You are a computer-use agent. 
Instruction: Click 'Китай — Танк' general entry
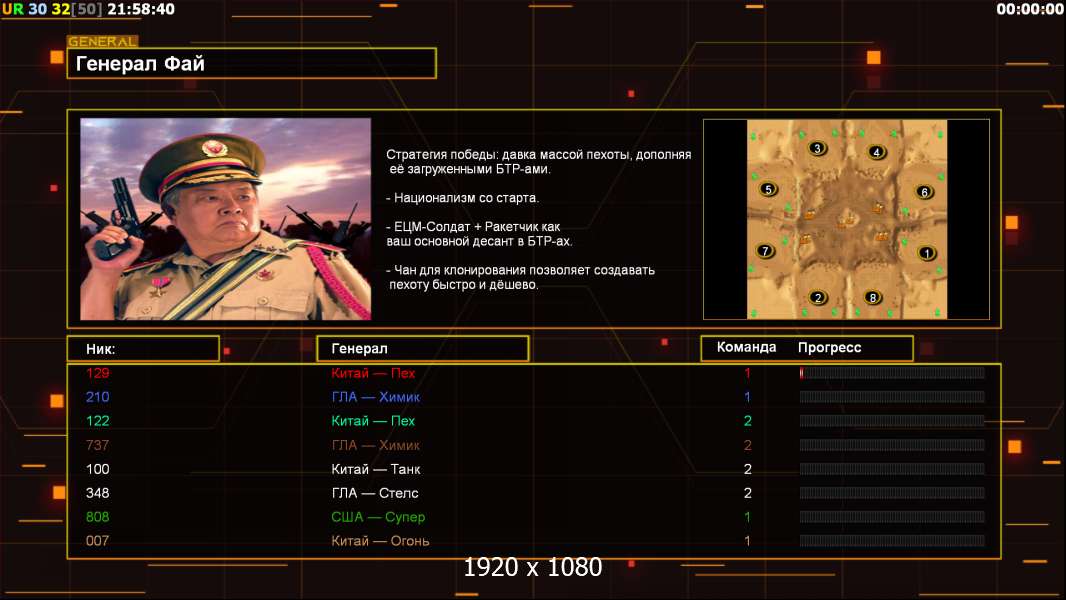pyautogui.click(x=375, y=469)
